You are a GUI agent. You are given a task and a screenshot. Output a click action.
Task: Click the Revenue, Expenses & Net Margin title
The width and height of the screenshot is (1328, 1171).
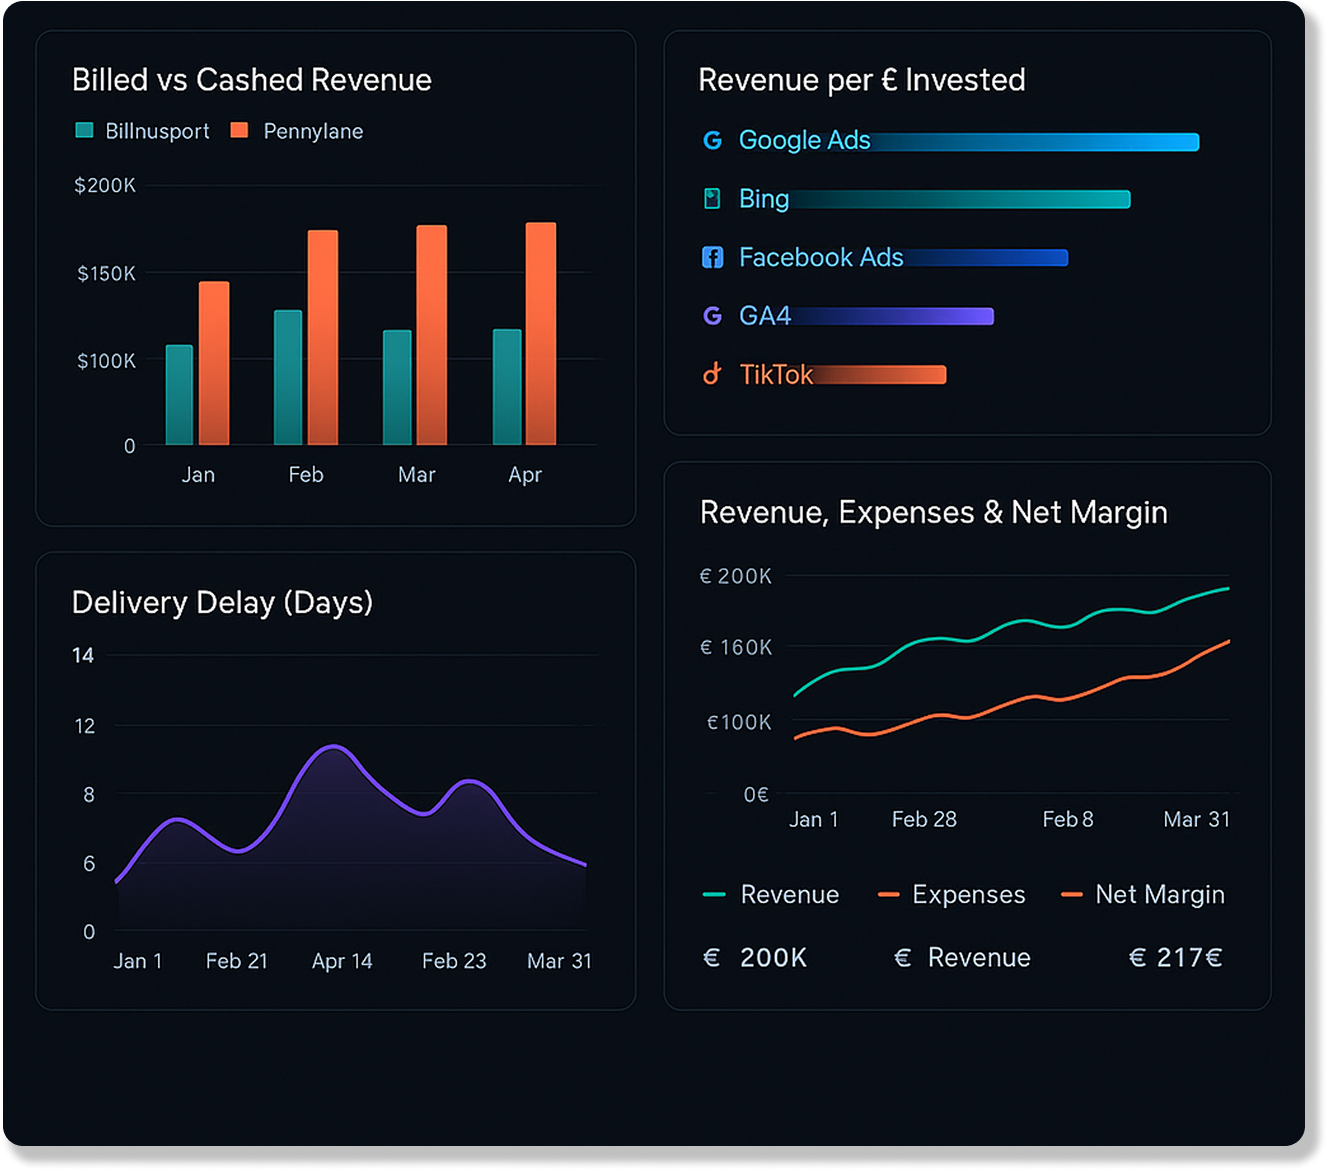934,512
